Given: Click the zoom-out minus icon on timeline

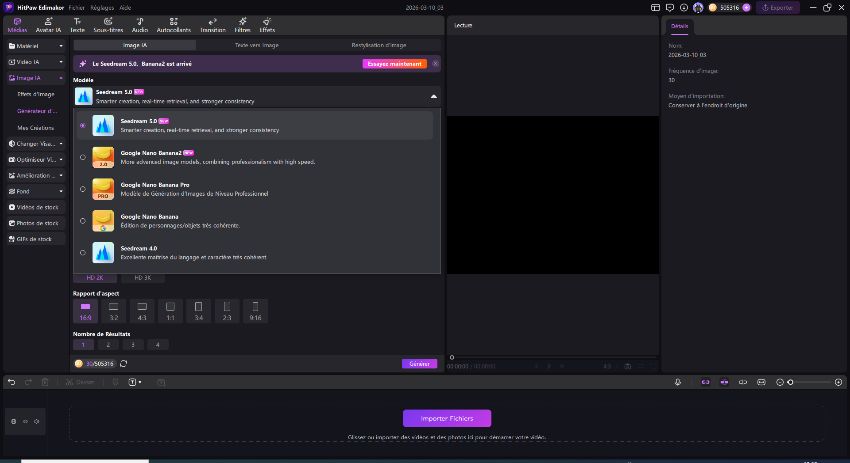Looking at the screenshot, I should click(780, 382).
